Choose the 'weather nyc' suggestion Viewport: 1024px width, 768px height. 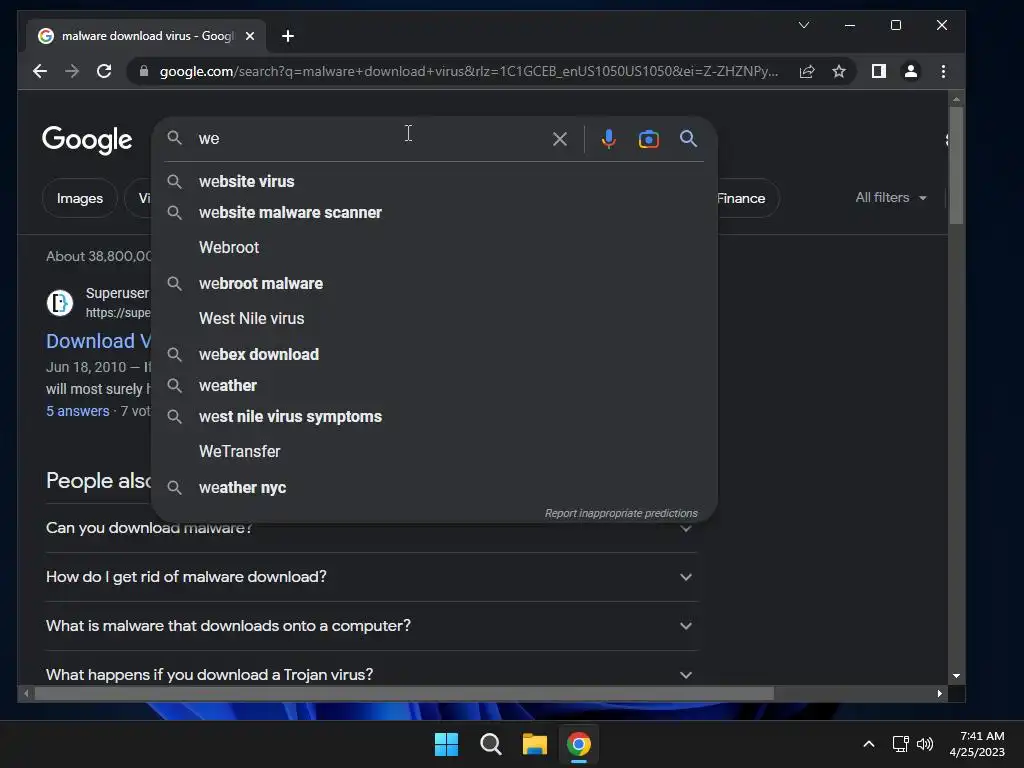click(x=434, y=487)
